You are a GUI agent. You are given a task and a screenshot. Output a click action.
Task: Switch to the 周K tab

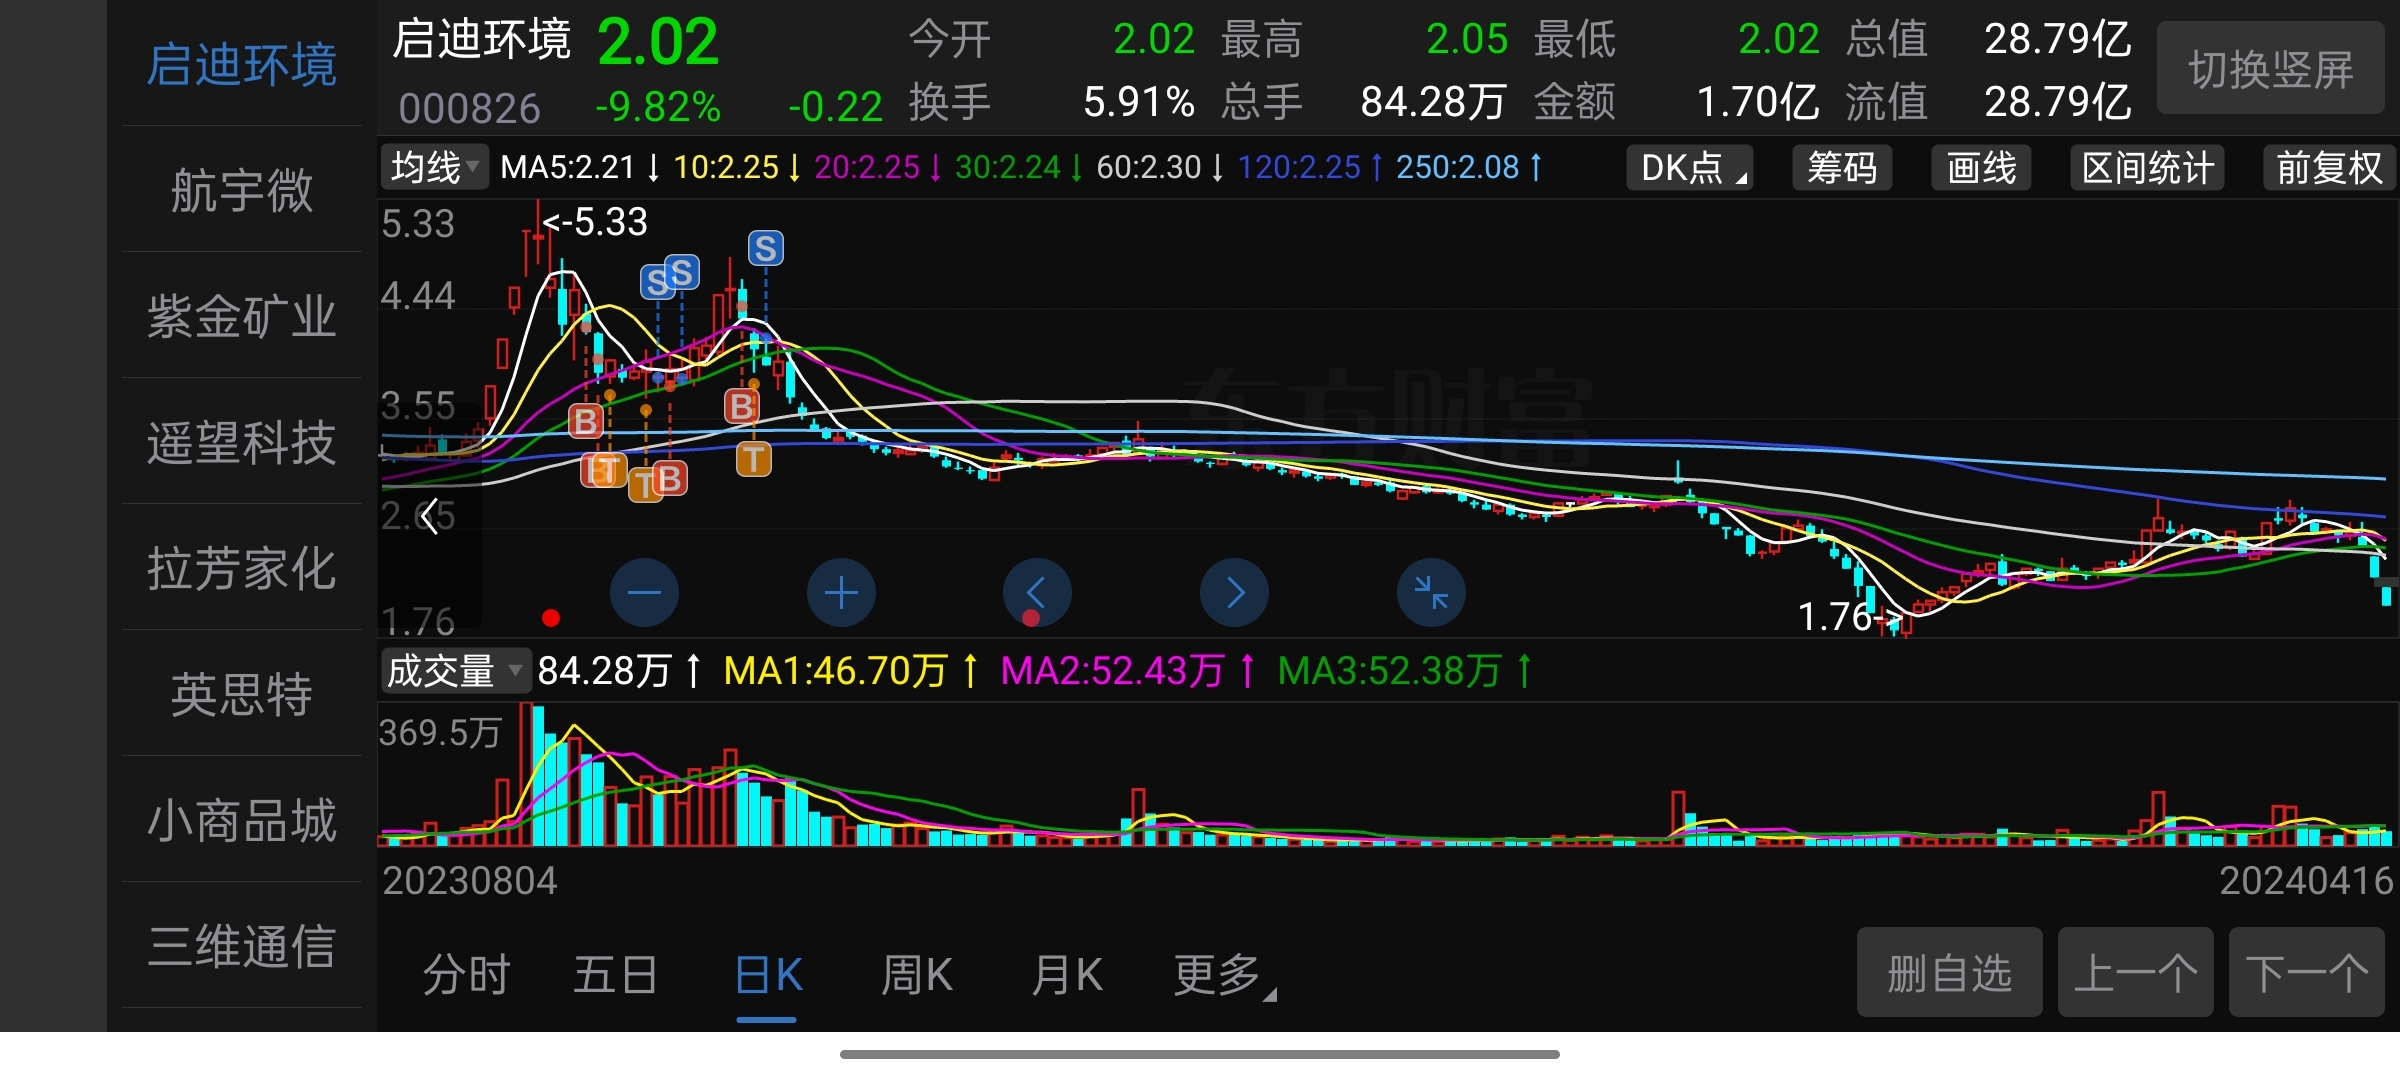click(x=916, y=975)
